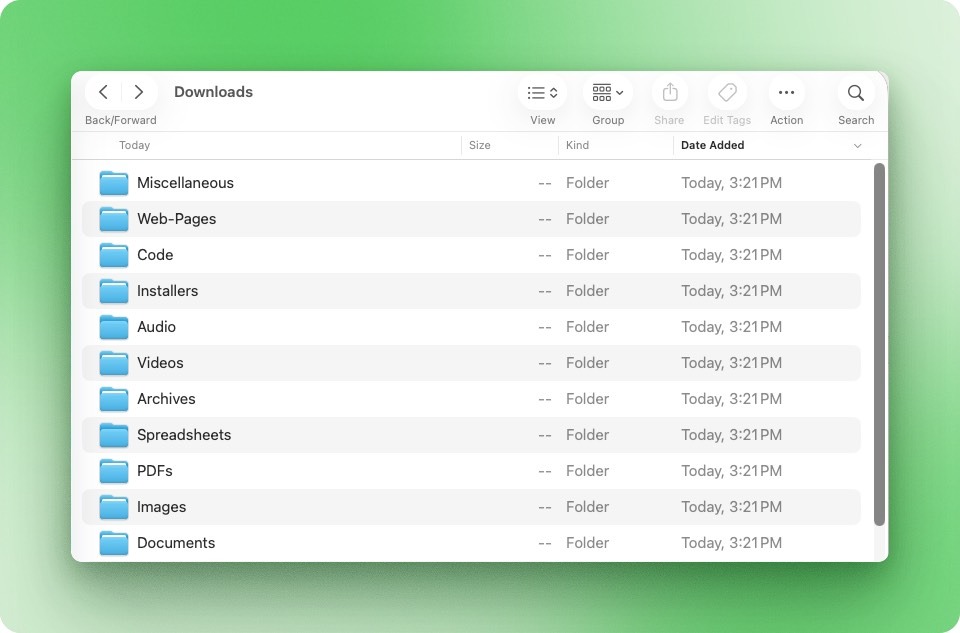The image size is (960, 633).
Task: Open the Date Added column sort chevron
Action: pos(857,145)
